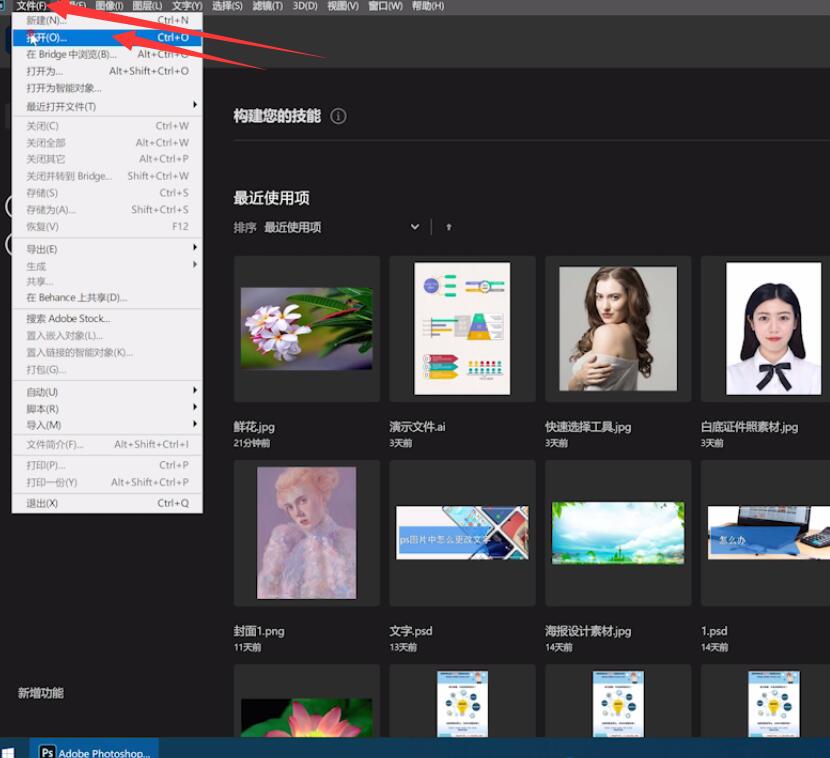Click the info icon beside 构建您的技能
This screenshot has width=830, height=758.
point(338,116)
